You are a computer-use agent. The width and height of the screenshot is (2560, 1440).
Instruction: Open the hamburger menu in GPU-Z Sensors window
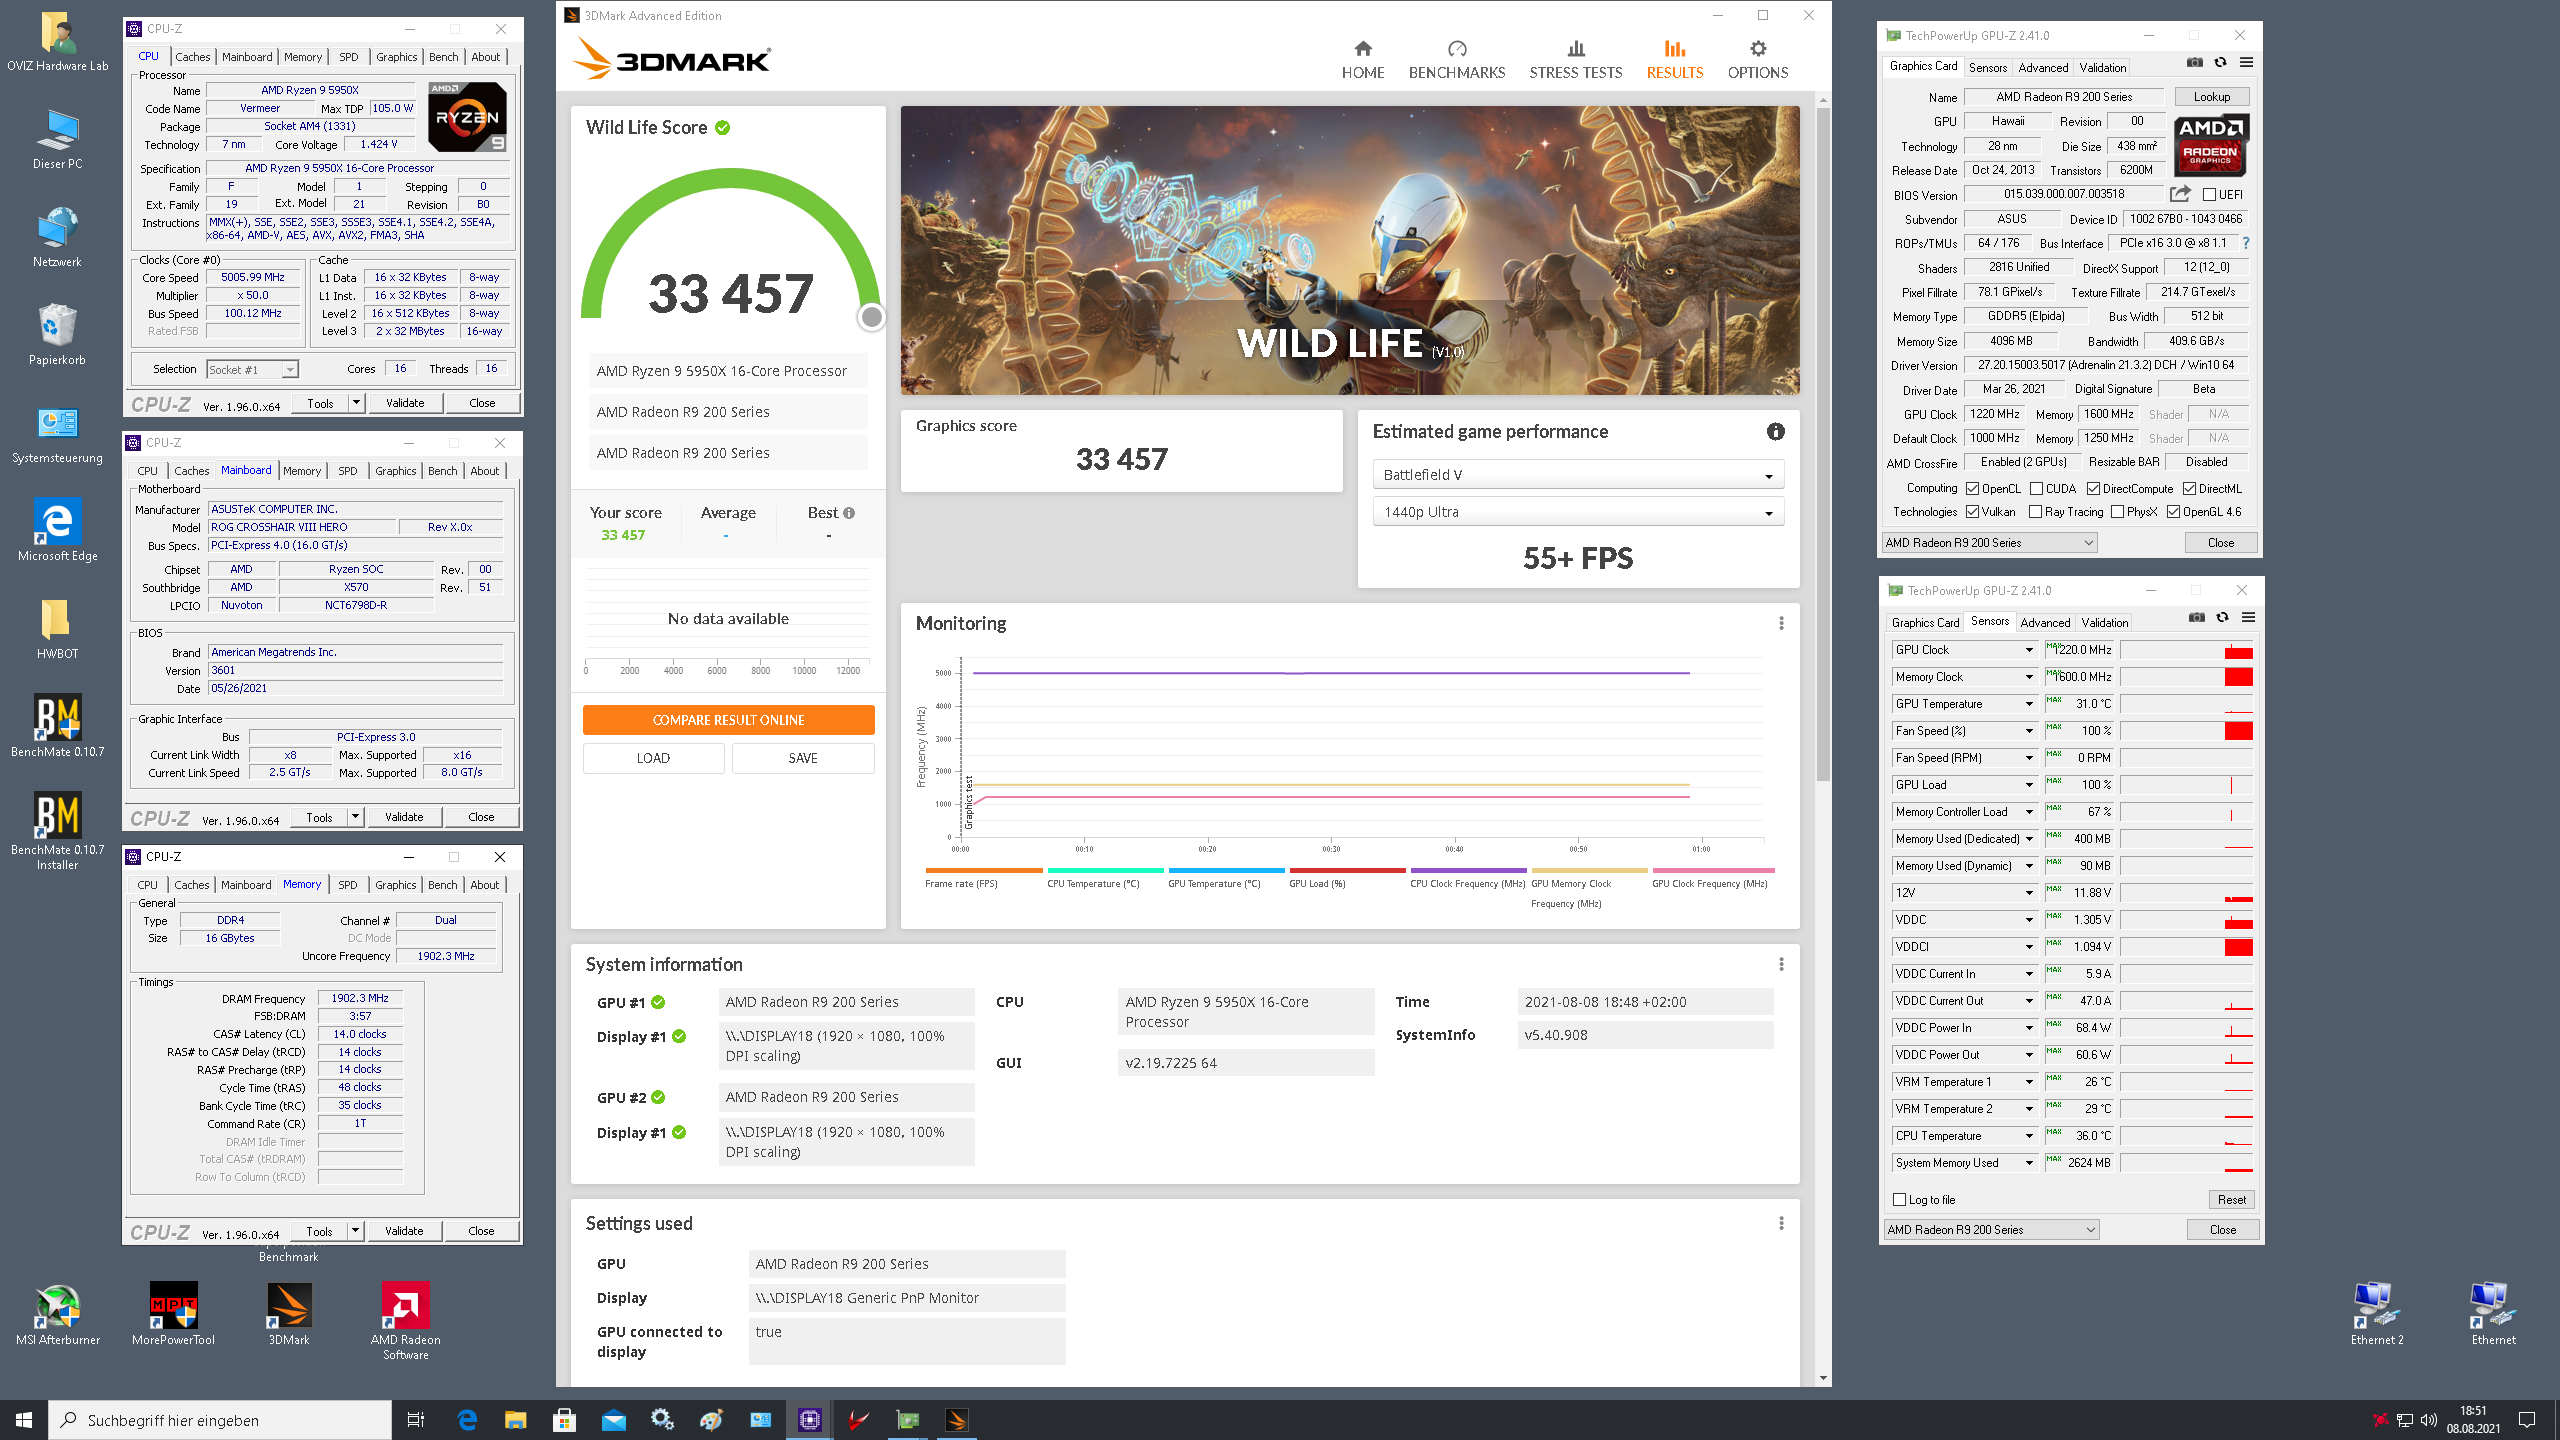coord(2248,618)
